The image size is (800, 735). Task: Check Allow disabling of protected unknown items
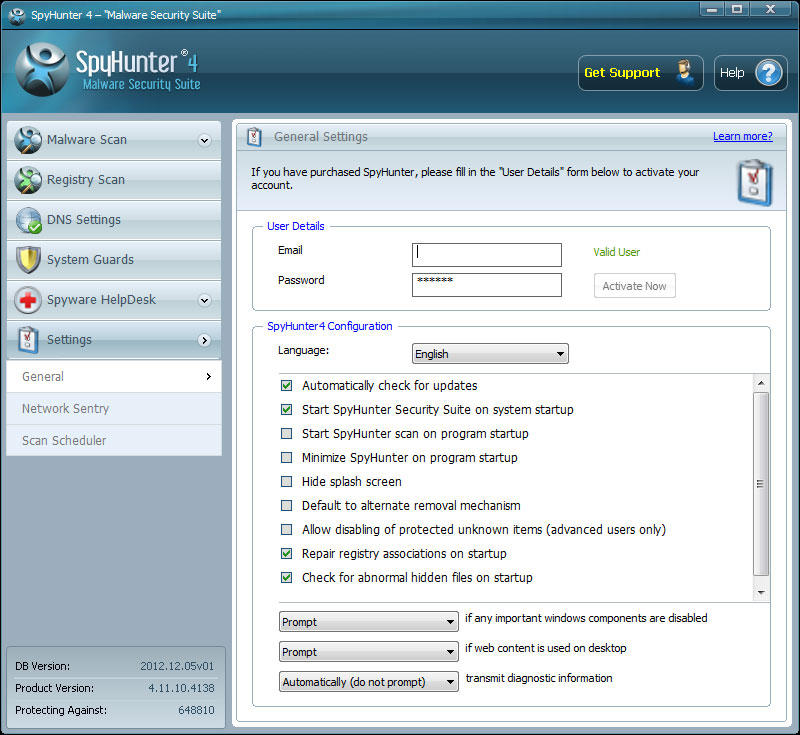287,529
